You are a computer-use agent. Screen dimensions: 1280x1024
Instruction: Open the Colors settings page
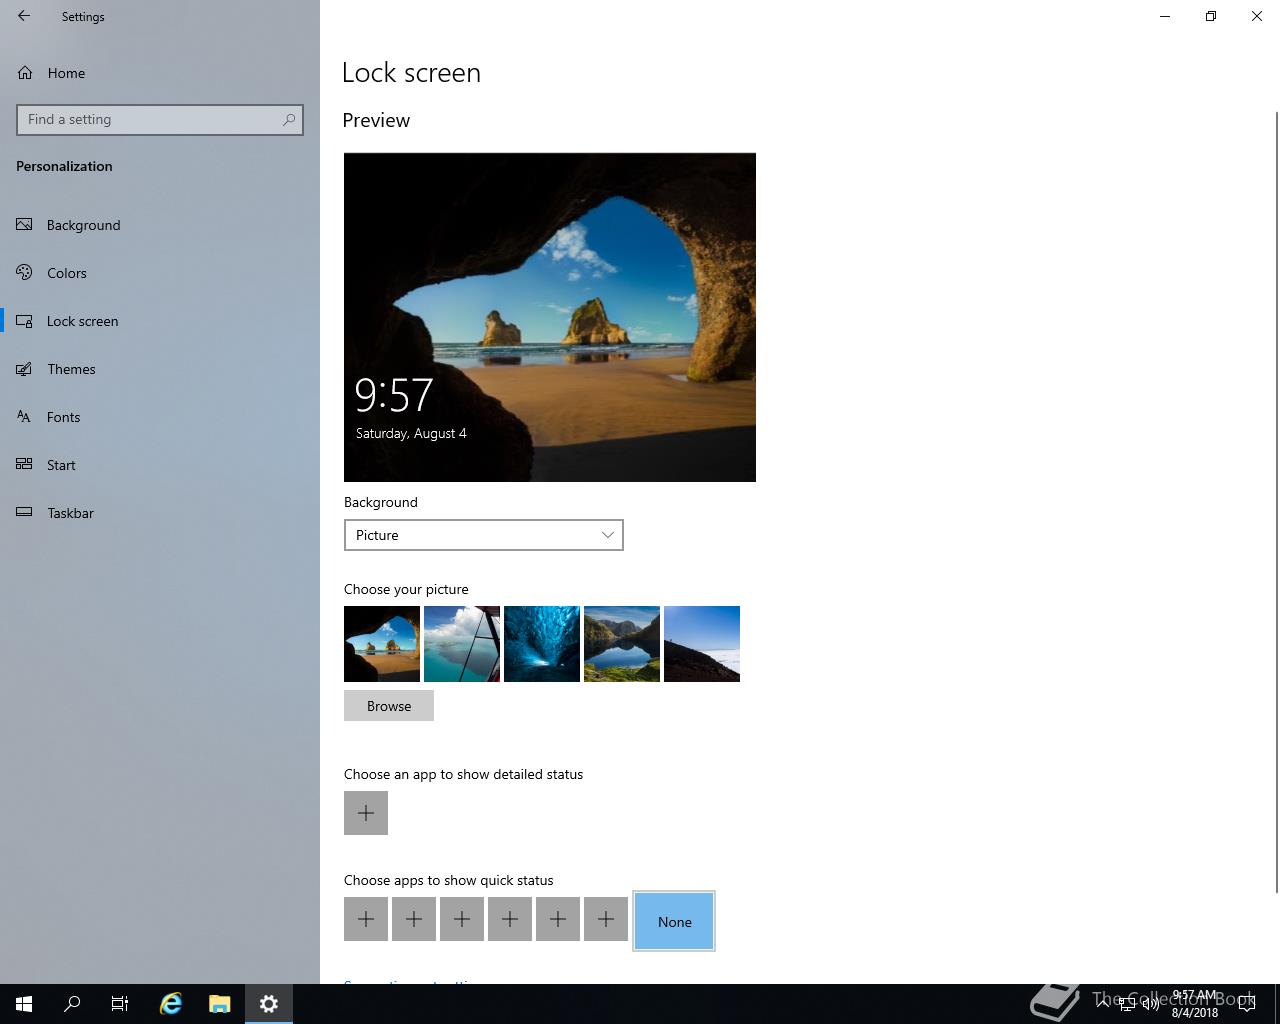coord(160,273)
